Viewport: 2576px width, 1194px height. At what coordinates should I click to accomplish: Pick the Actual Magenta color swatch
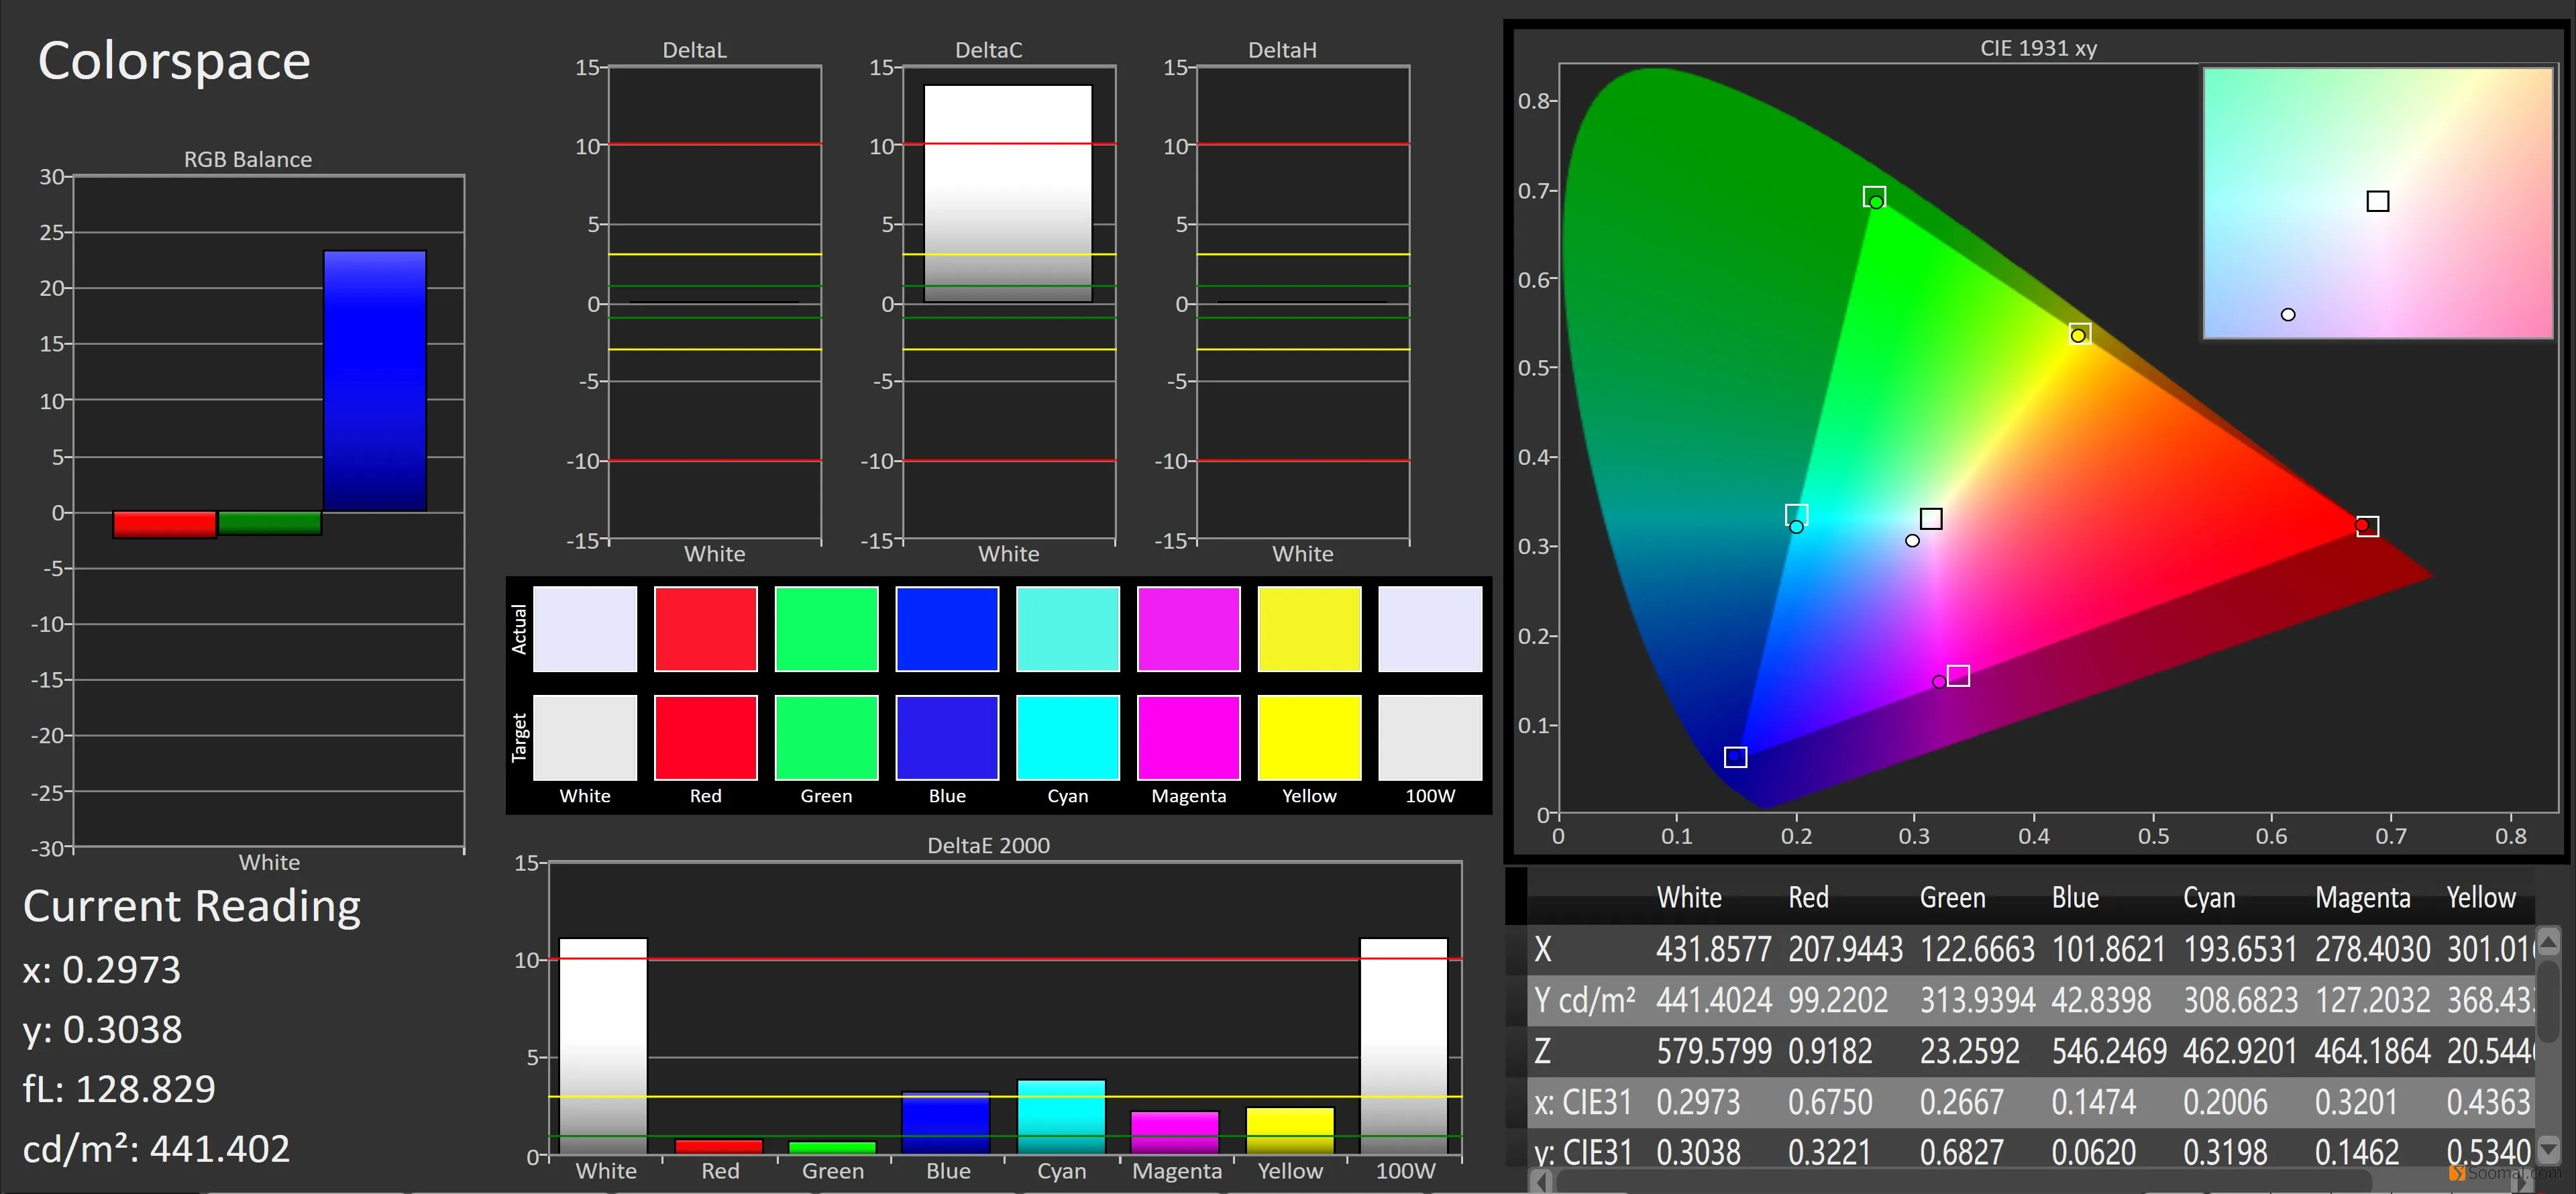pos(1189,629)
